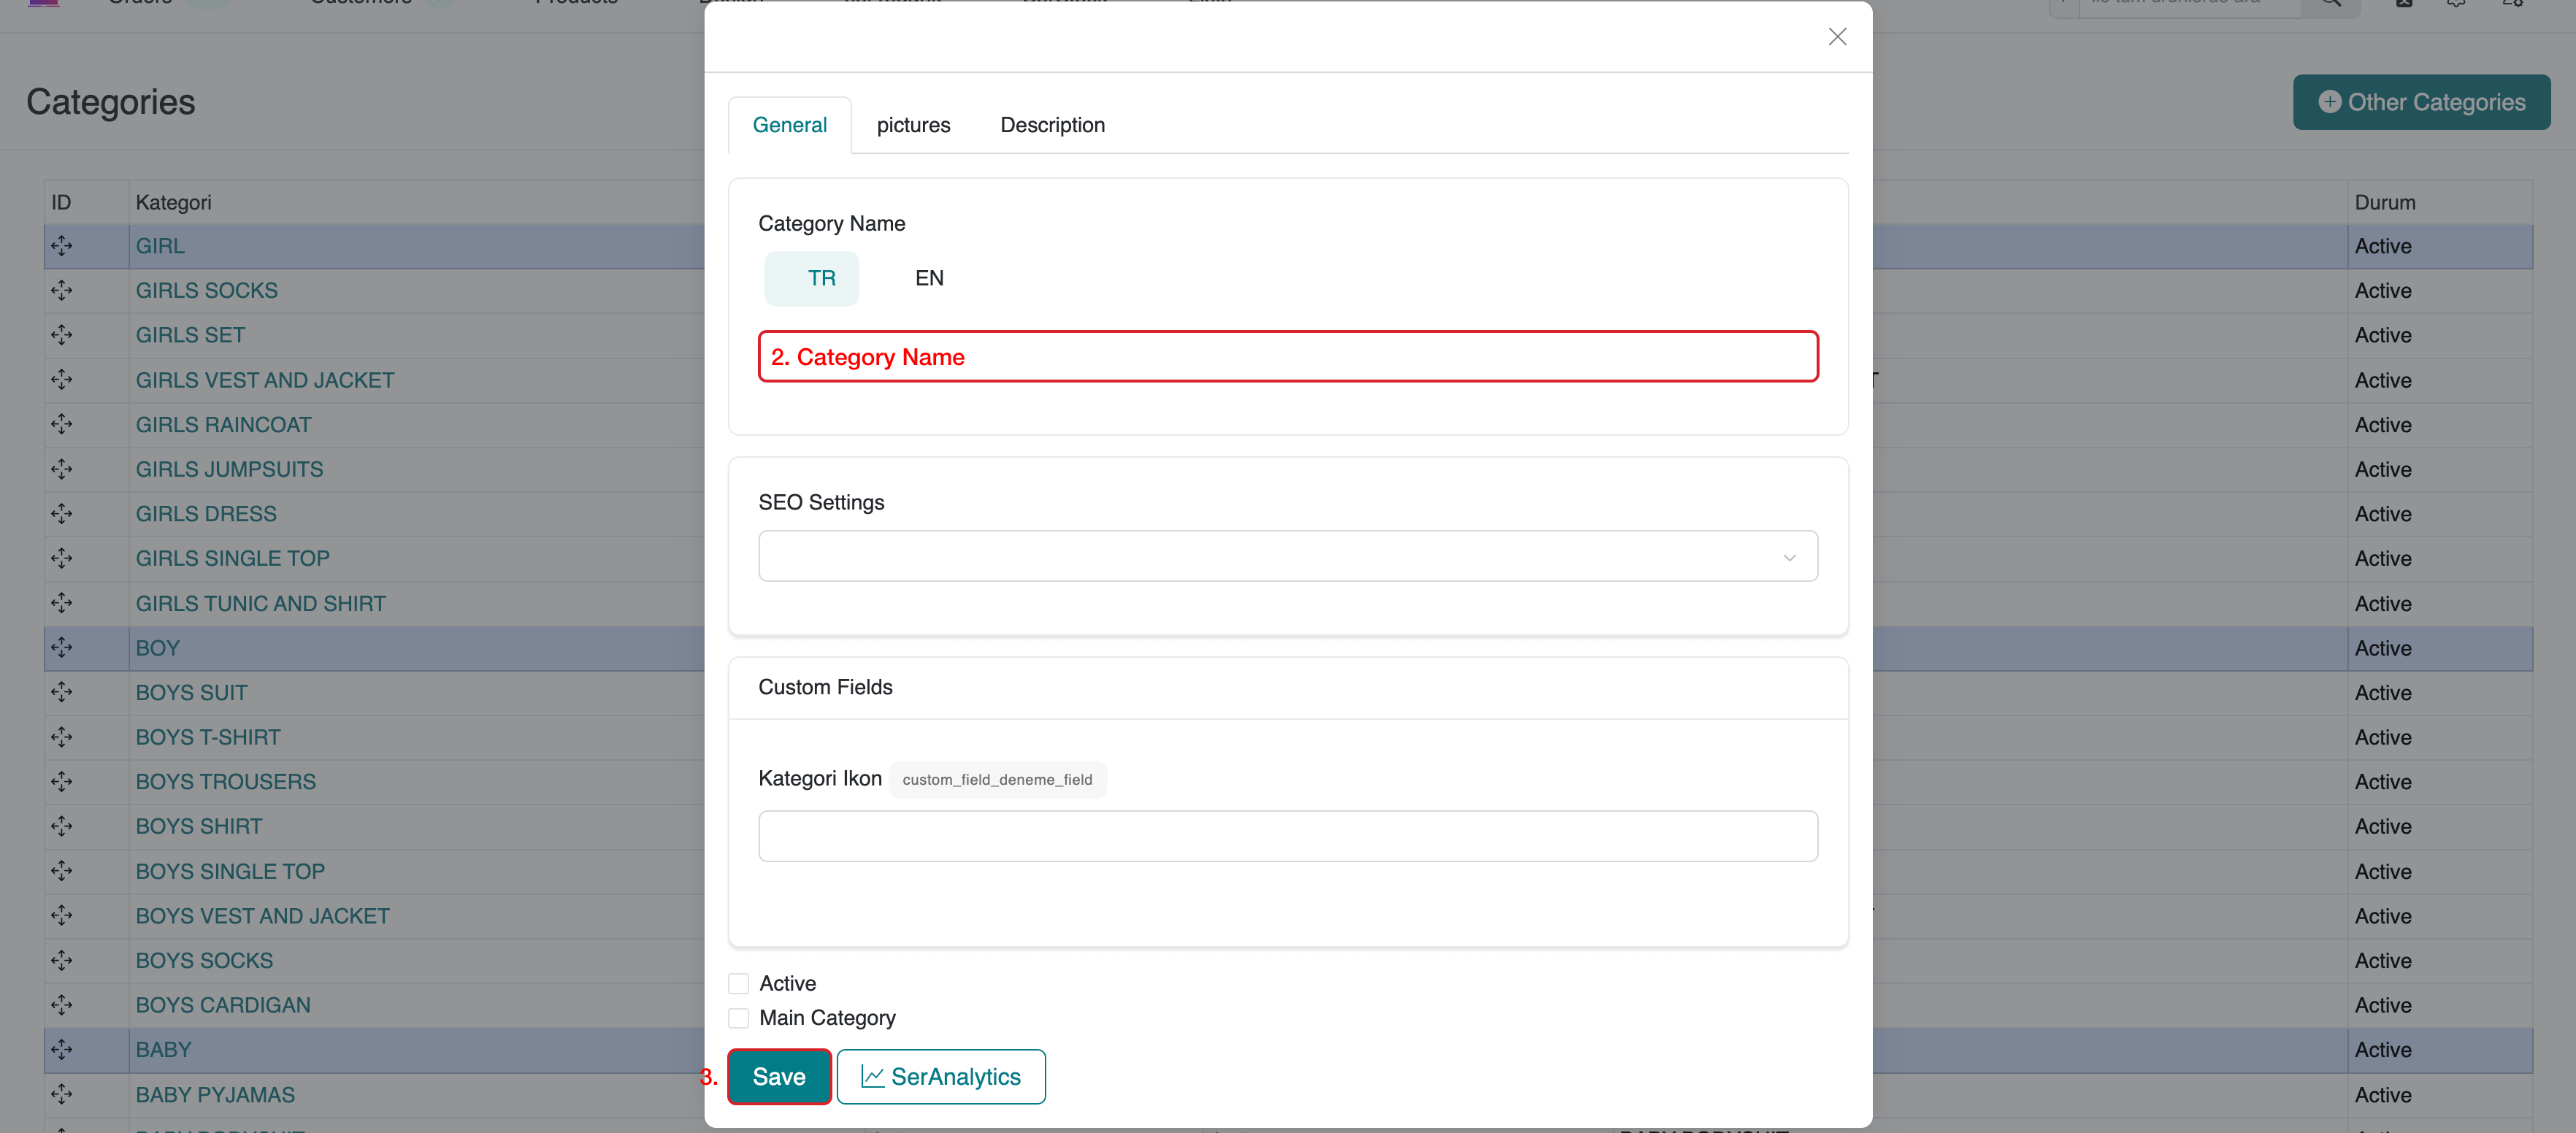
Task: Switch to the EN language option
Action: pos(929,278)
